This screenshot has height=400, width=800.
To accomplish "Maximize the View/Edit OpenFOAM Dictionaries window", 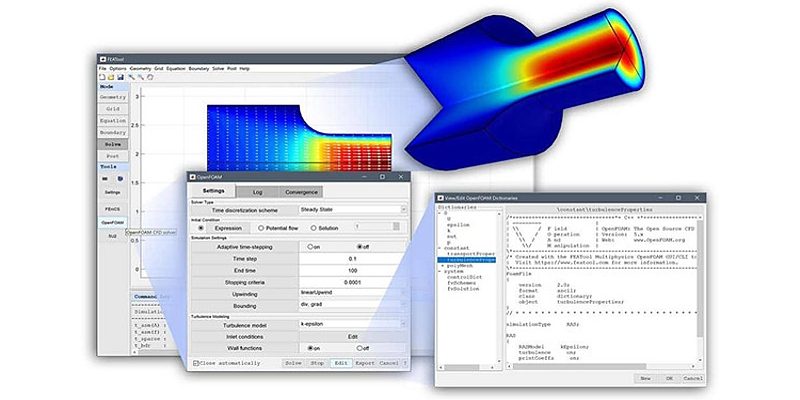I will tap(678, 197).
